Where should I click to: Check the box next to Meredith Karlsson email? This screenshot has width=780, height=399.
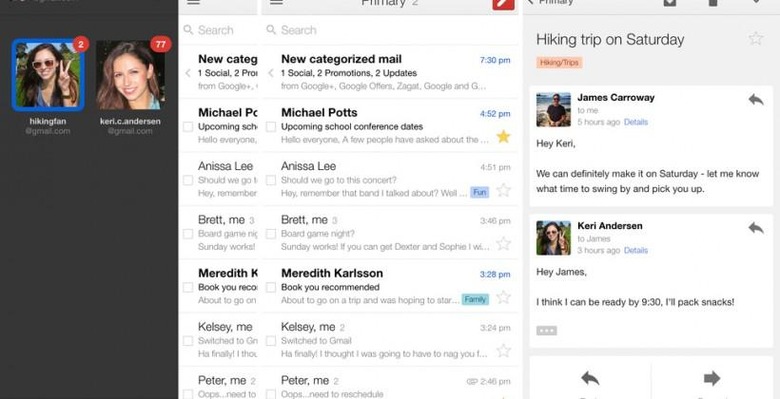click(271, 287)
